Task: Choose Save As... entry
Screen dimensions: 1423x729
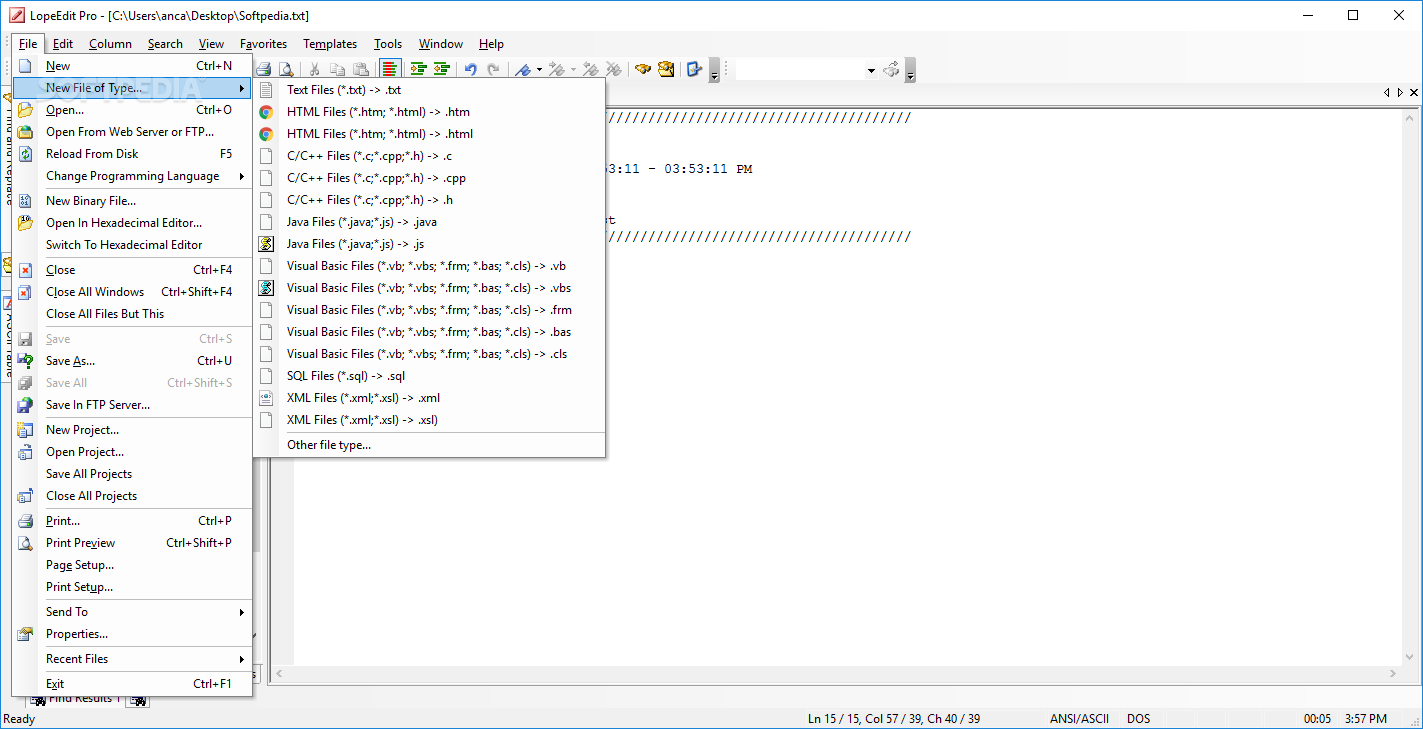Action: pyautogui.click(x=132, y=361)
